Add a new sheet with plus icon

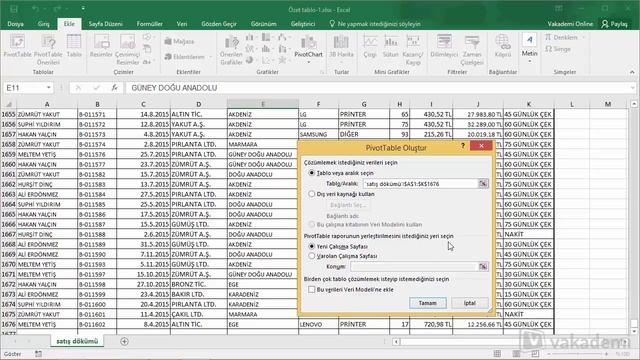point(124,341)
